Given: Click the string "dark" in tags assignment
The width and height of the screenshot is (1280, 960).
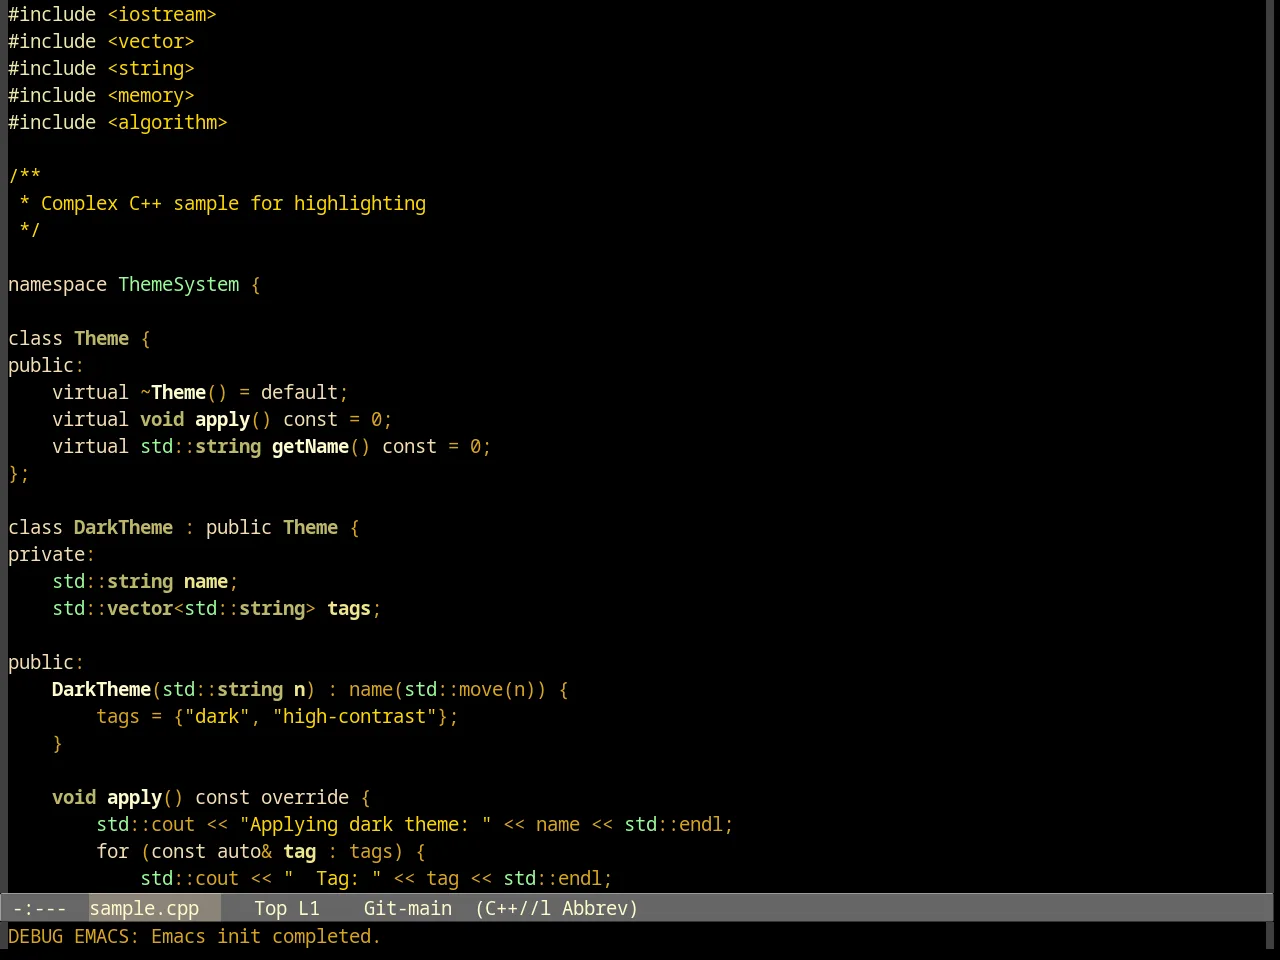Looking at the screenshot, I should pyautogui.click(x=217, y=716).
